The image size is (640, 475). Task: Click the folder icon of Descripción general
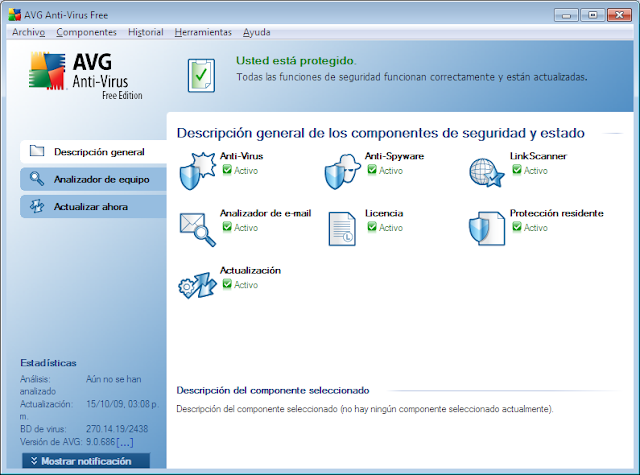click(x=37, y=151)
